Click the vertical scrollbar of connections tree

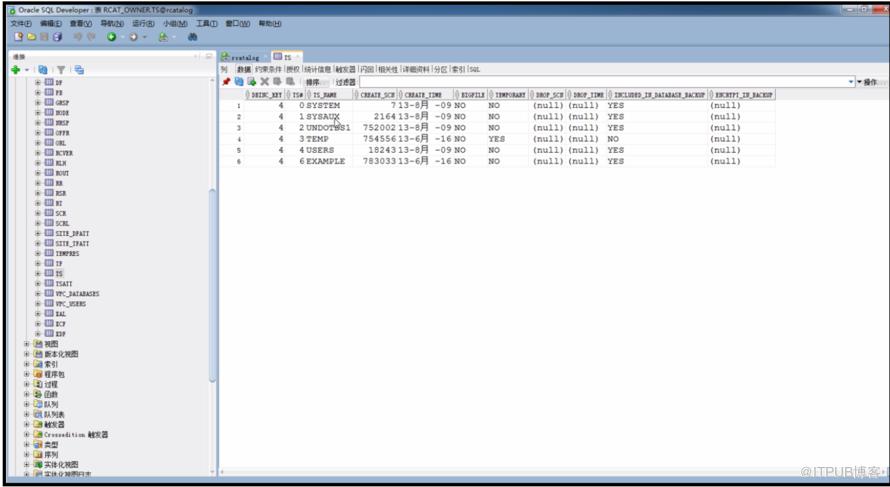(x=212, y=284)
